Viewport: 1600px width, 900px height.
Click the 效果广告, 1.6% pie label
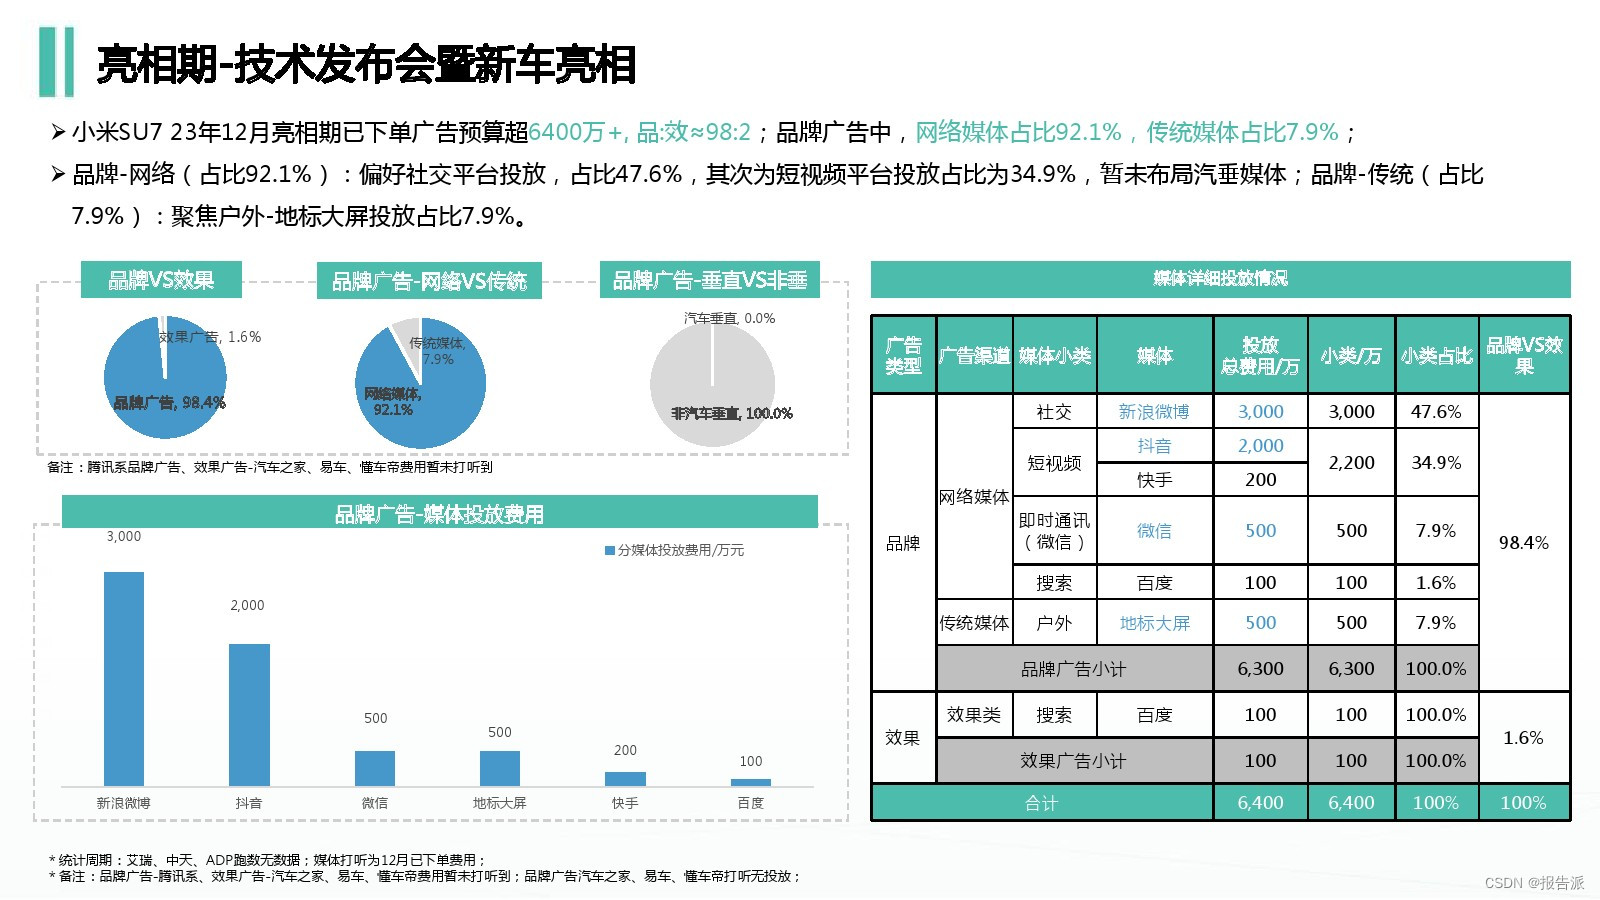tap(209, 337)
